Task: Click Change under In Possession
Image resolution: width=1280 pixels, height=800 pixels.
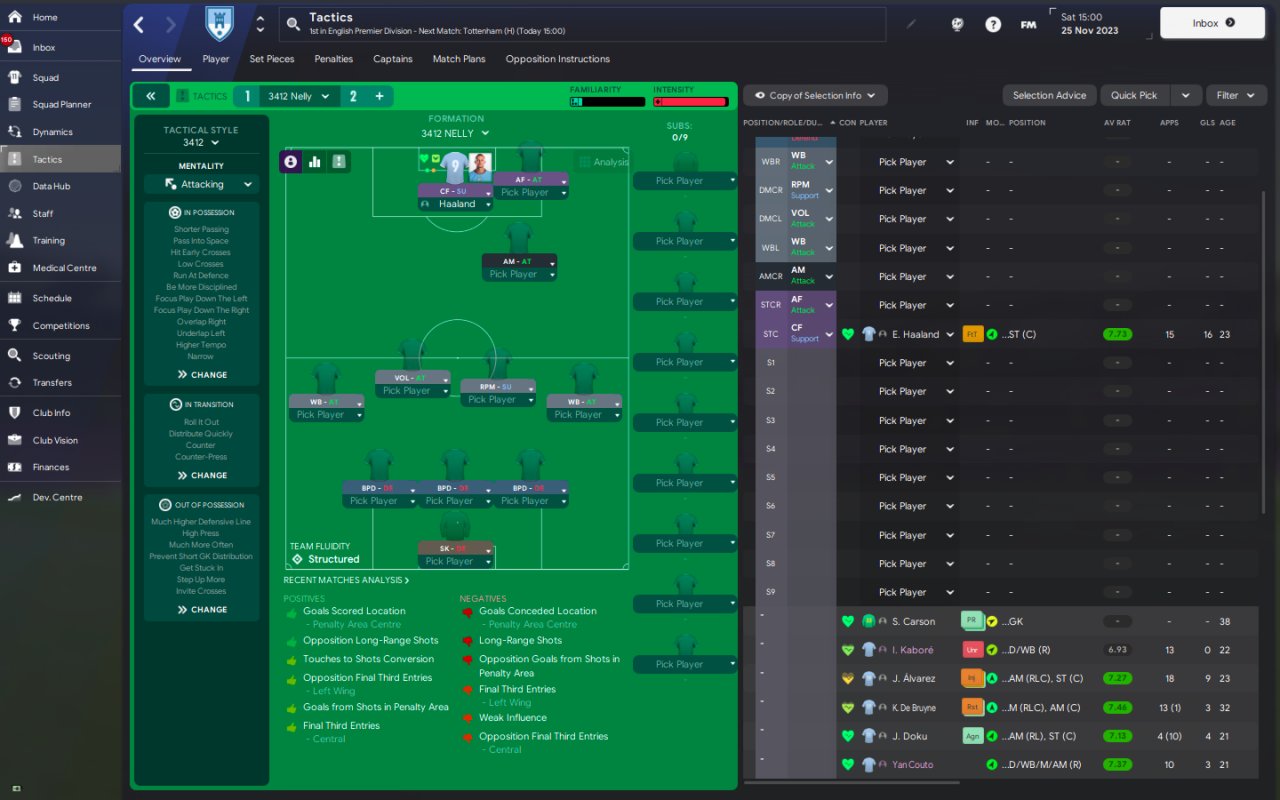Action: [202, 375]
